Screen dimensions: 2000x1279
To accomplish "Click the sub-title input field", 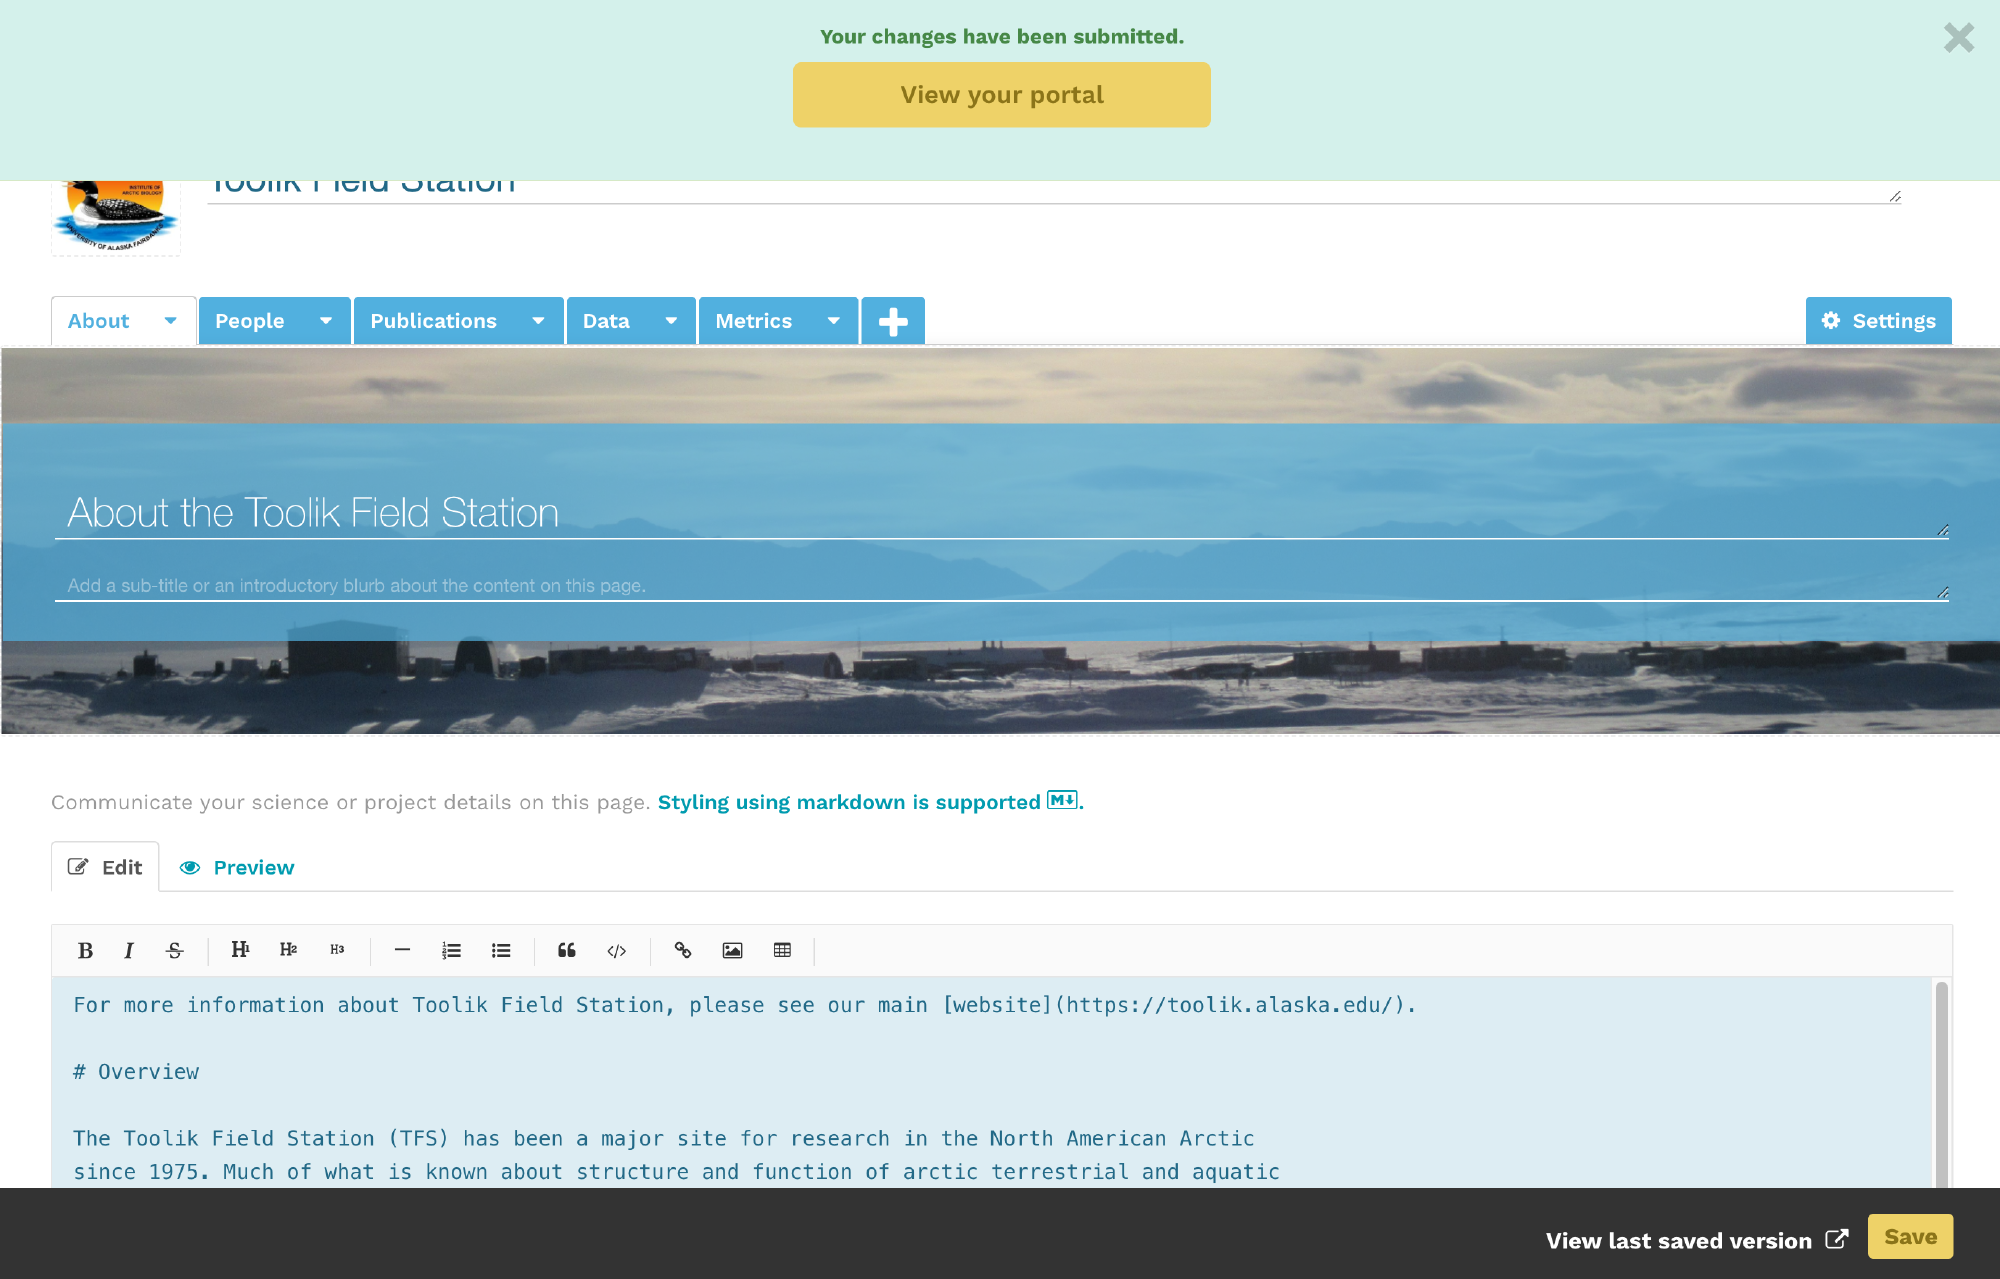I will click(1000, 586).
